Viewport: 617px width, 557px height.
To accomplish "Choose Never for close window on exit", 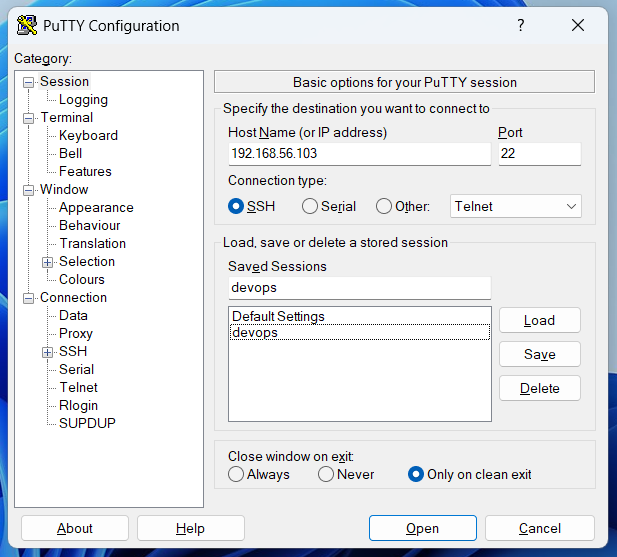I will point(326,474).
